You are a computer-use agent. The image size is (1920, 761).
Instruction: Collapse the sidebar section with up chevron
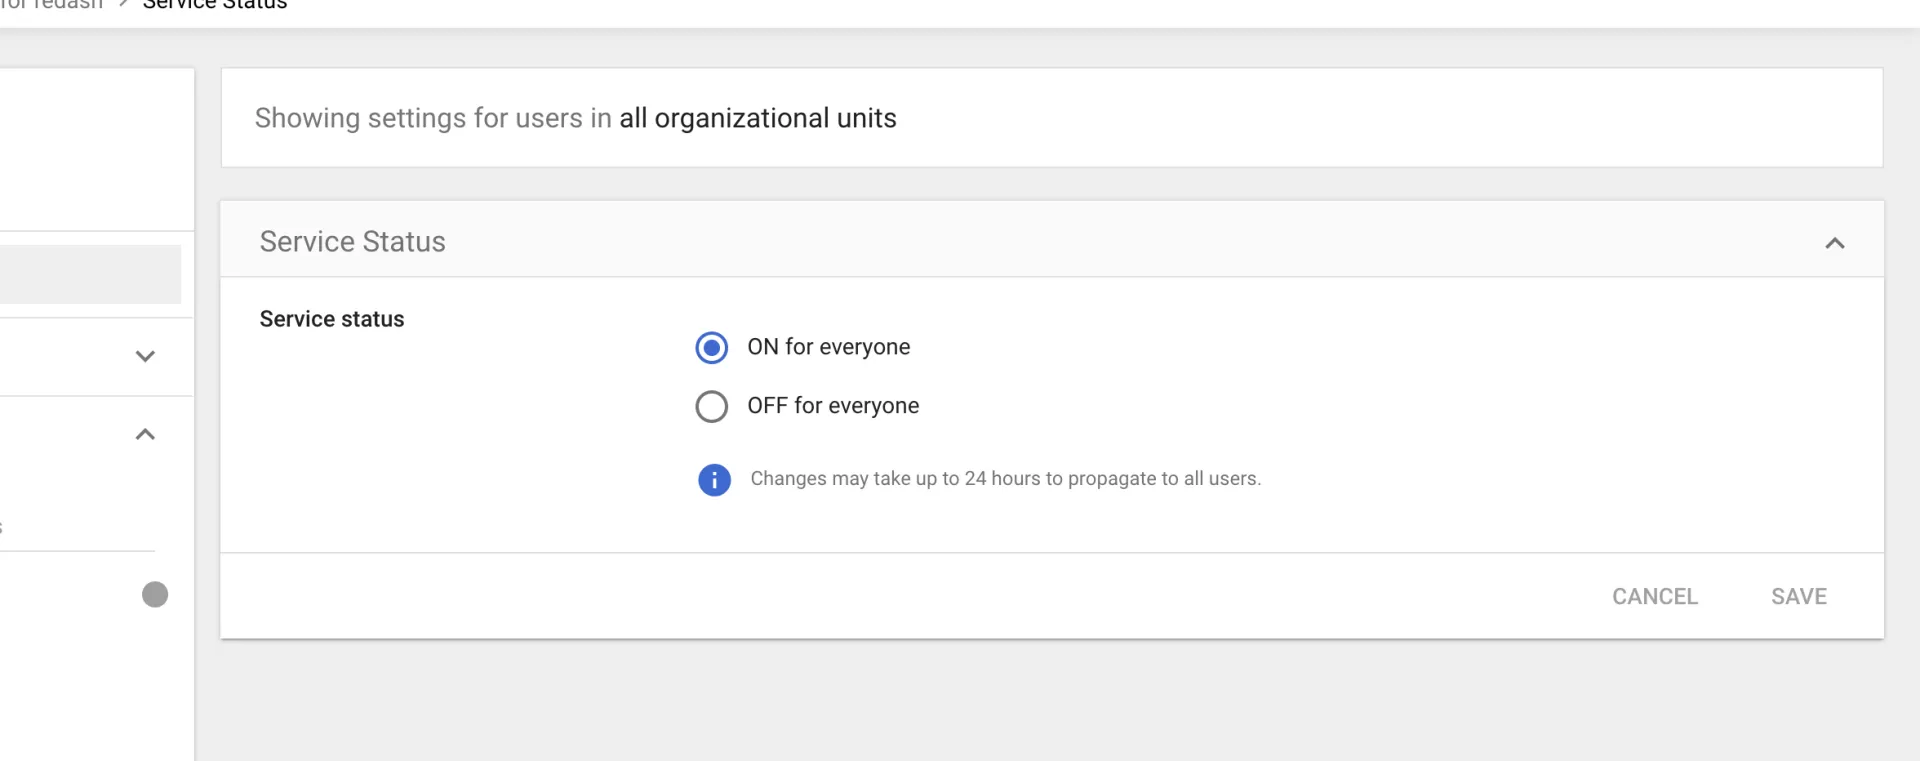coord(145,434)
